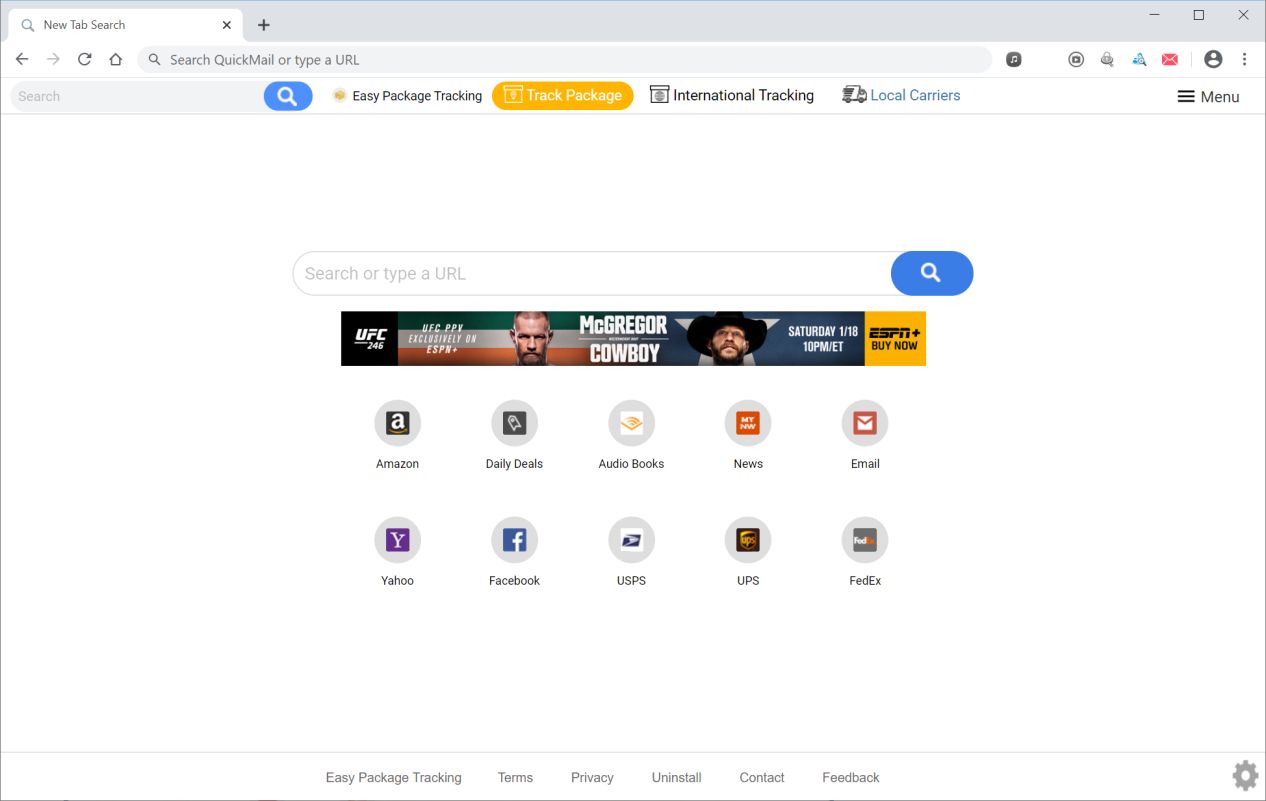Image resolution: width=1266 pixels, height=801 pixels.
Task: Open the USPS shortcut icon
Action: [x=631, y=541]
